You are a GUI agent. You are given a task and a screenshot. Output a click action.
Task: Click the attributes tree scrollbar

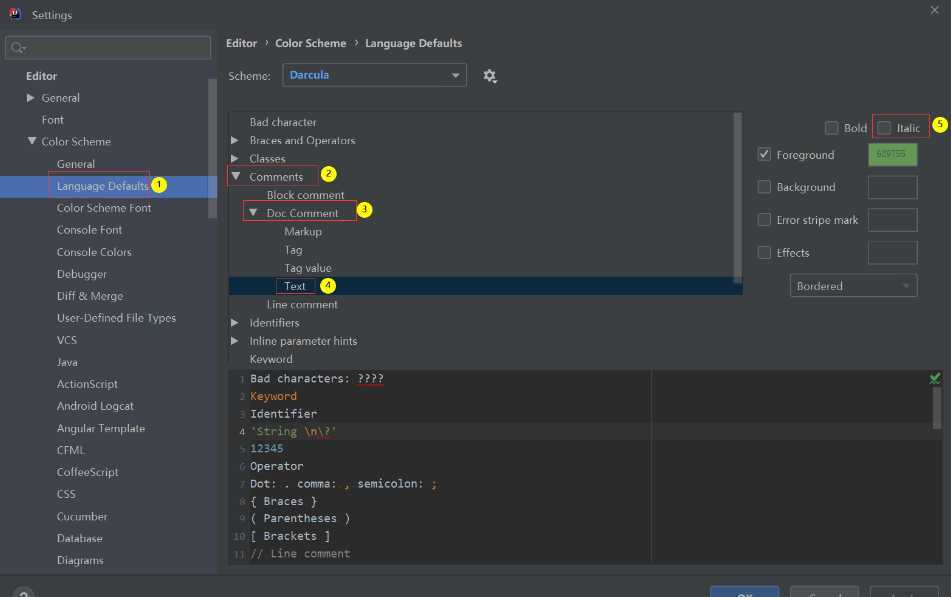click(738, 197)
